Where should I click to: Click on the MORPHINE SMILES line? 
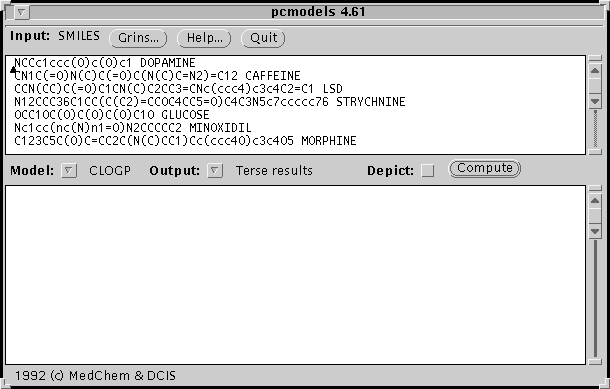[x=185, y=141]
